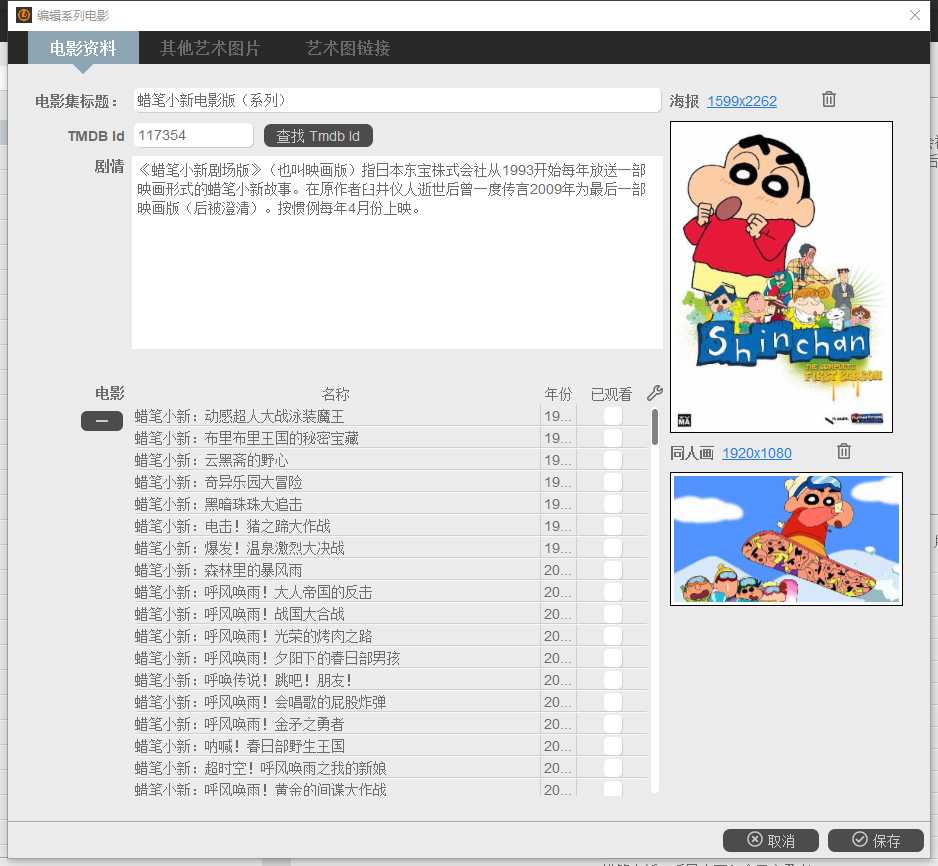Click the Shinchan poster thumbnail
Image resolution: width=938 pixels, height=866 pixels.
click(781, 277)
